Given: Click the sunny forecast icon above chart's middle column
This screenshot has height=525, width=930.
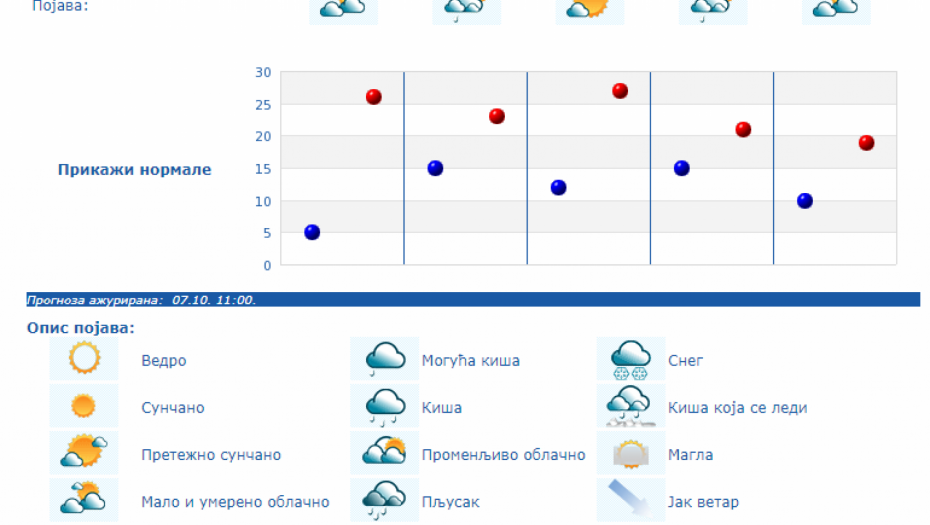Looking at the screenshot, I should pyautogui.click(x=589, y=10).
